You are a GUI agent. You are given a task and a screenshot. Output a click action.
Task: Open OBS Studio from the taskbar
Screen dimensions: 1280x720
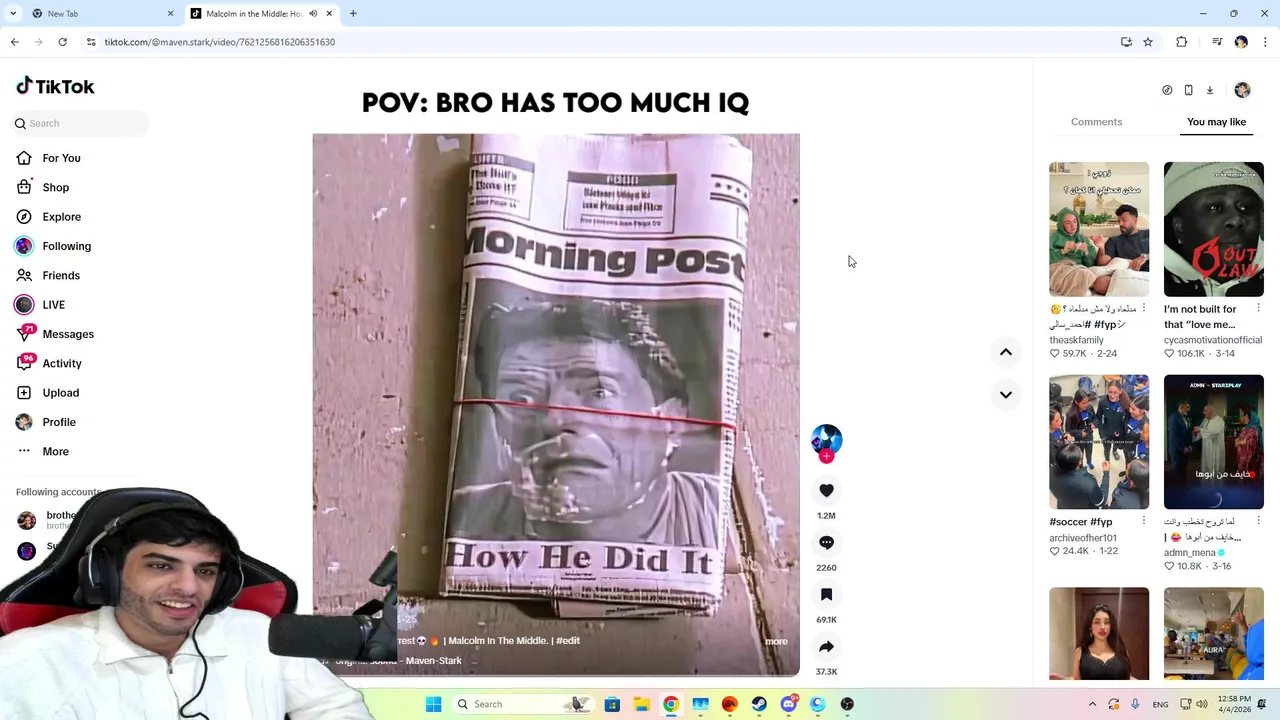click(x=847, y=704)
